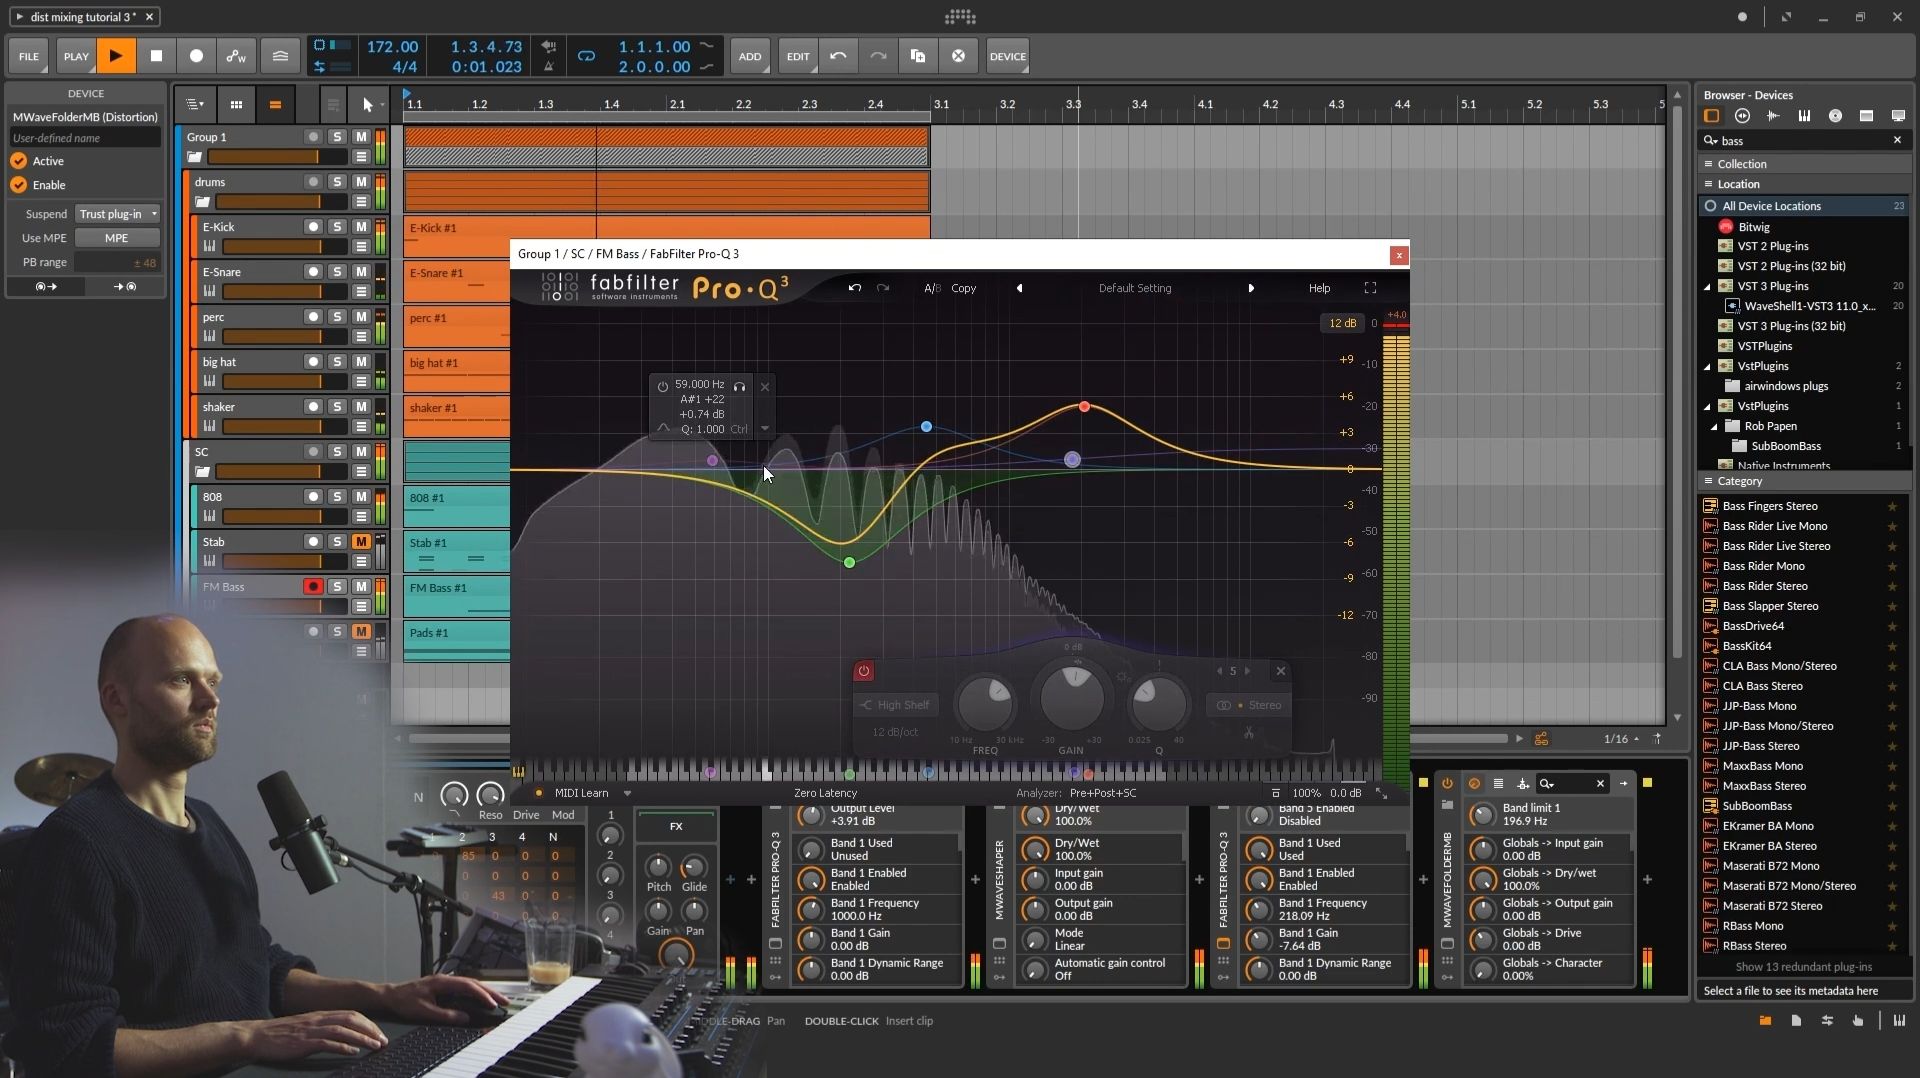Toggle the red band power button in Pro-Q 3
This screenshot has height=1078, width=1920.
864,671
